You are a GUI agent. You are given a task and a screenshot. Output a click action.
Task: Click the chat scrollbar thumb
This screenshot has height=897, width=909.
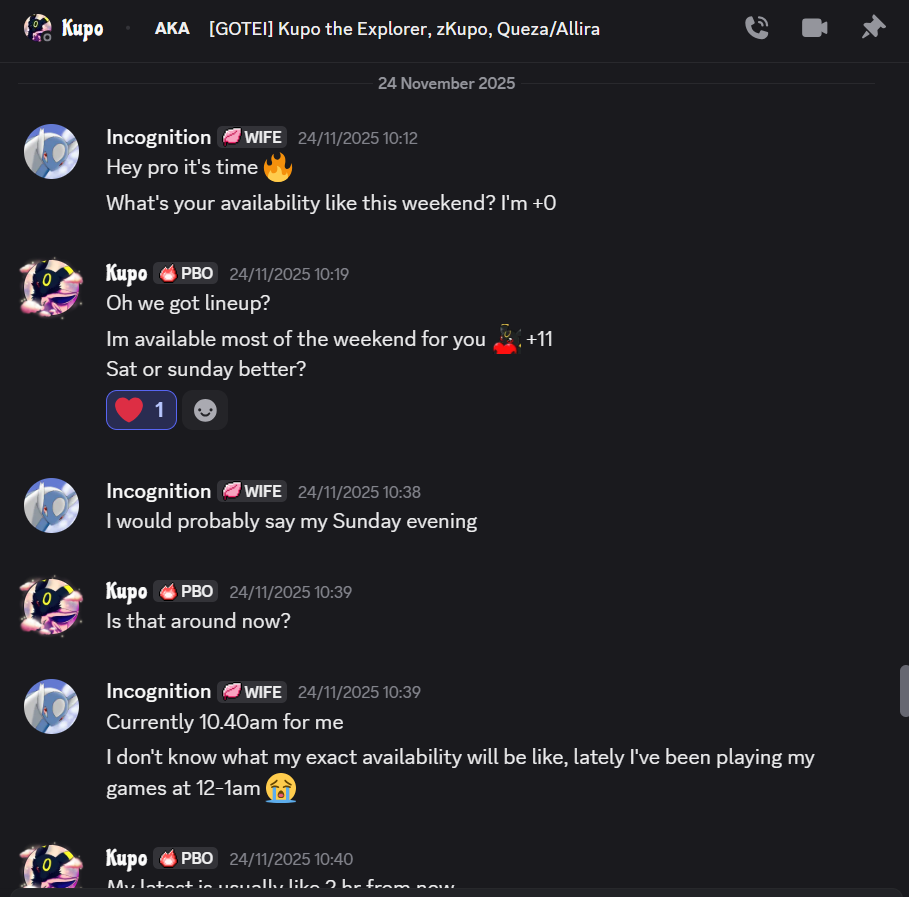click(x=904, y=690)
